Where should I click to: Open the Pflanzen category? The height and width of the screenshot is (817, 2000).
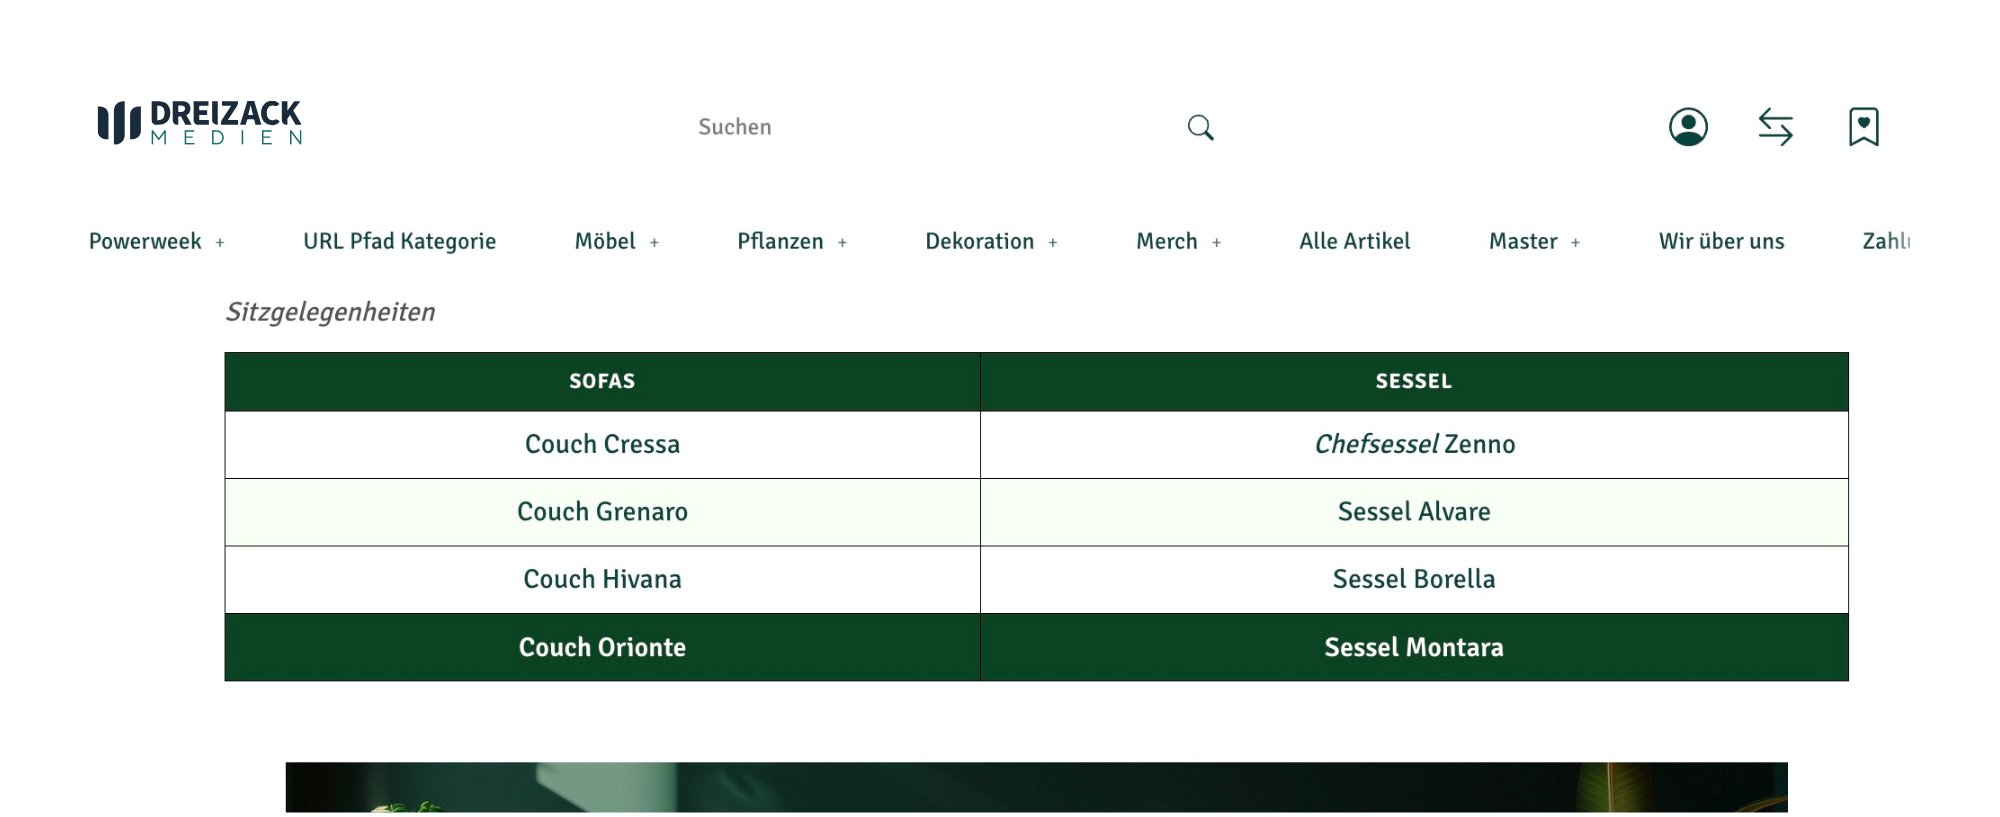tap(780, 241)
